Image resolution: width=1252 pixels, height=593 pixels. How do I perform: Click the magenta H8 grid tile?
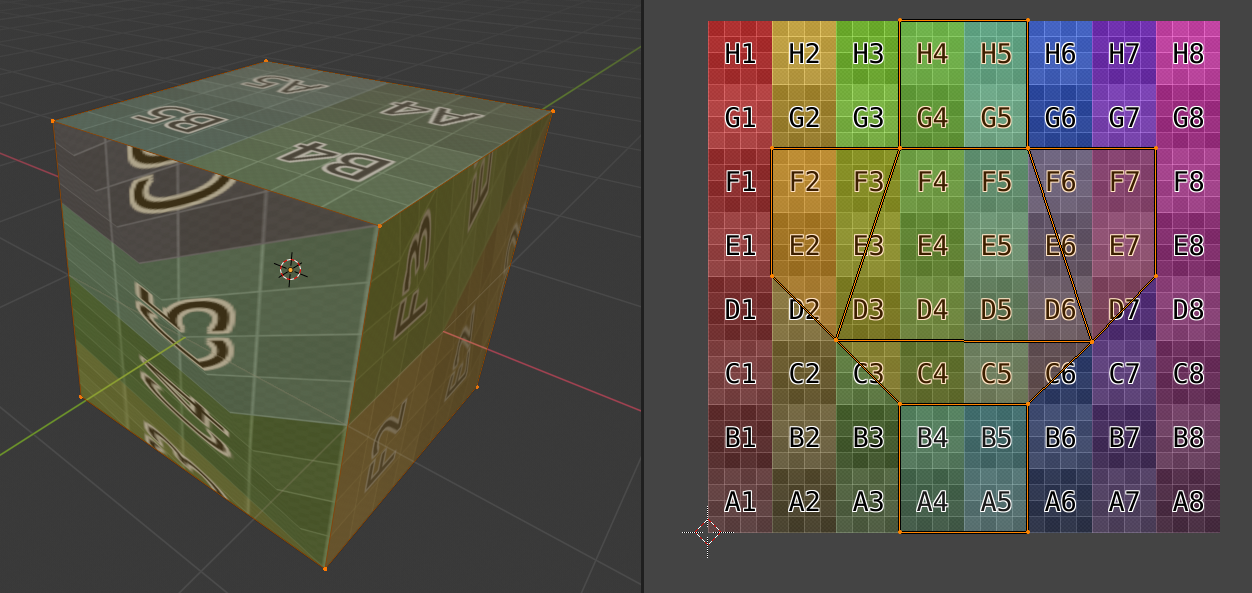[1188, 53]
